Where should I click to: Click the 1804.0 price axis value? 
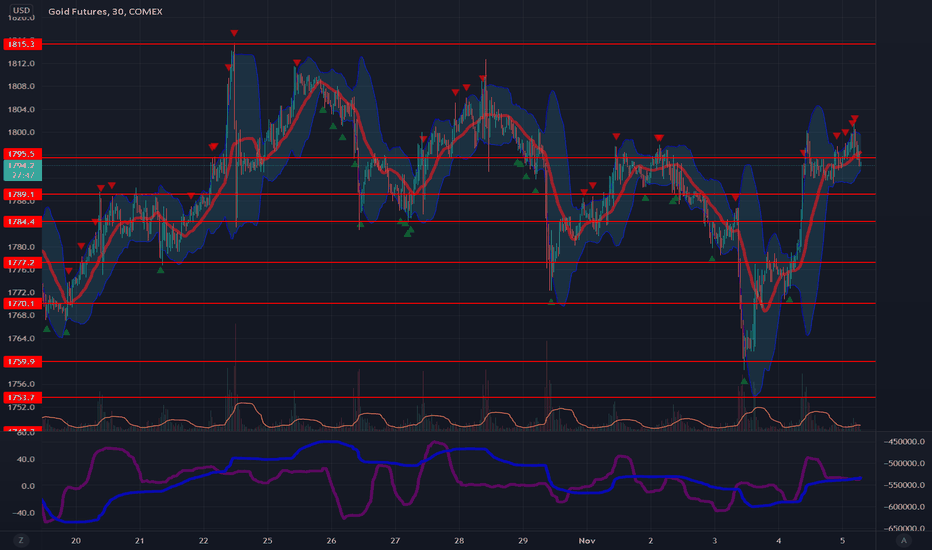(x=21, y=109)
